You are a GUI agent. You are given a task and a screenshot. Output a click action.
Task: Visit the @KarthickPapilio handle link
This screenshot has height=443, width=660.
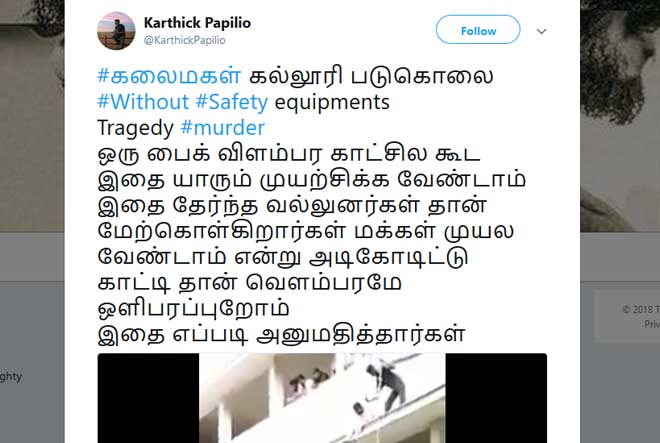tap(184, 40)
